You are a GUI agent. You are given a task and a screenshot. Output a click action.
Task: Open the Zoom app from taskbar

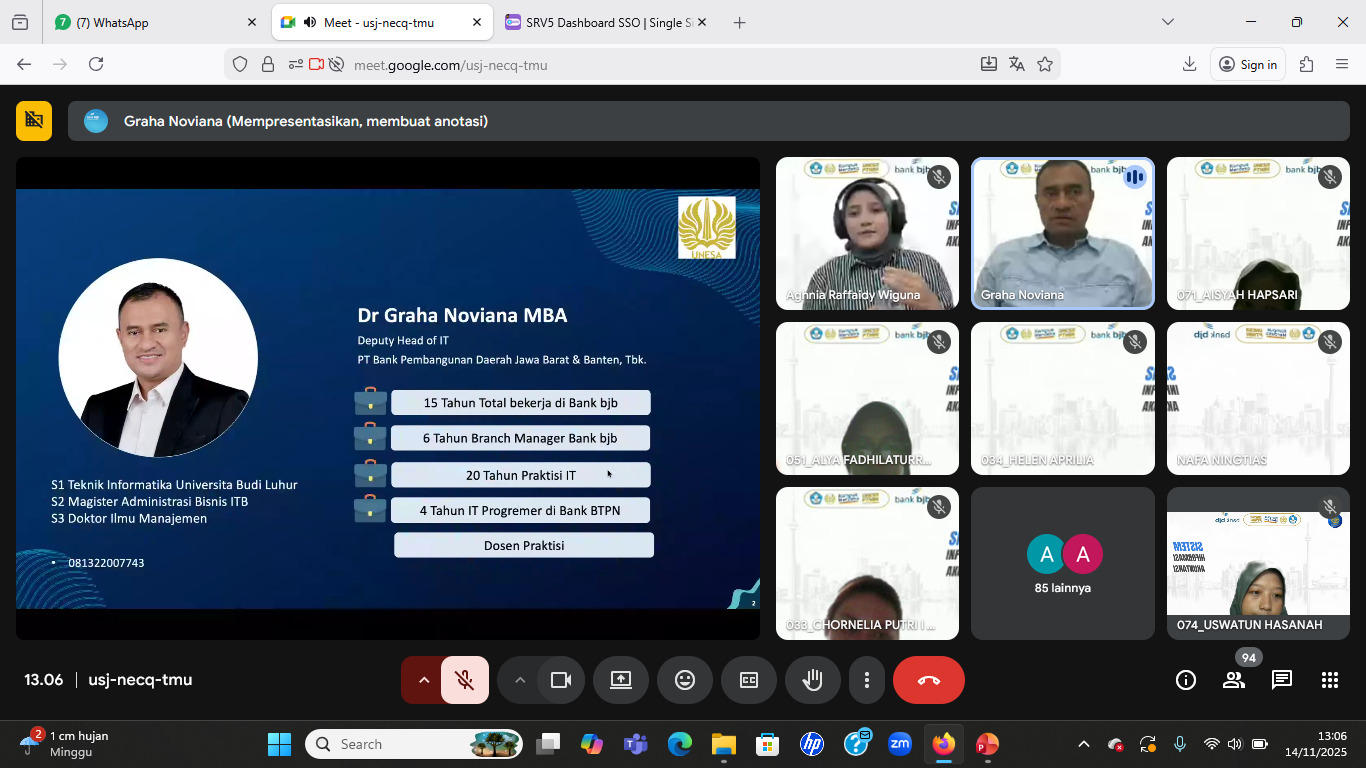(899, 744)
